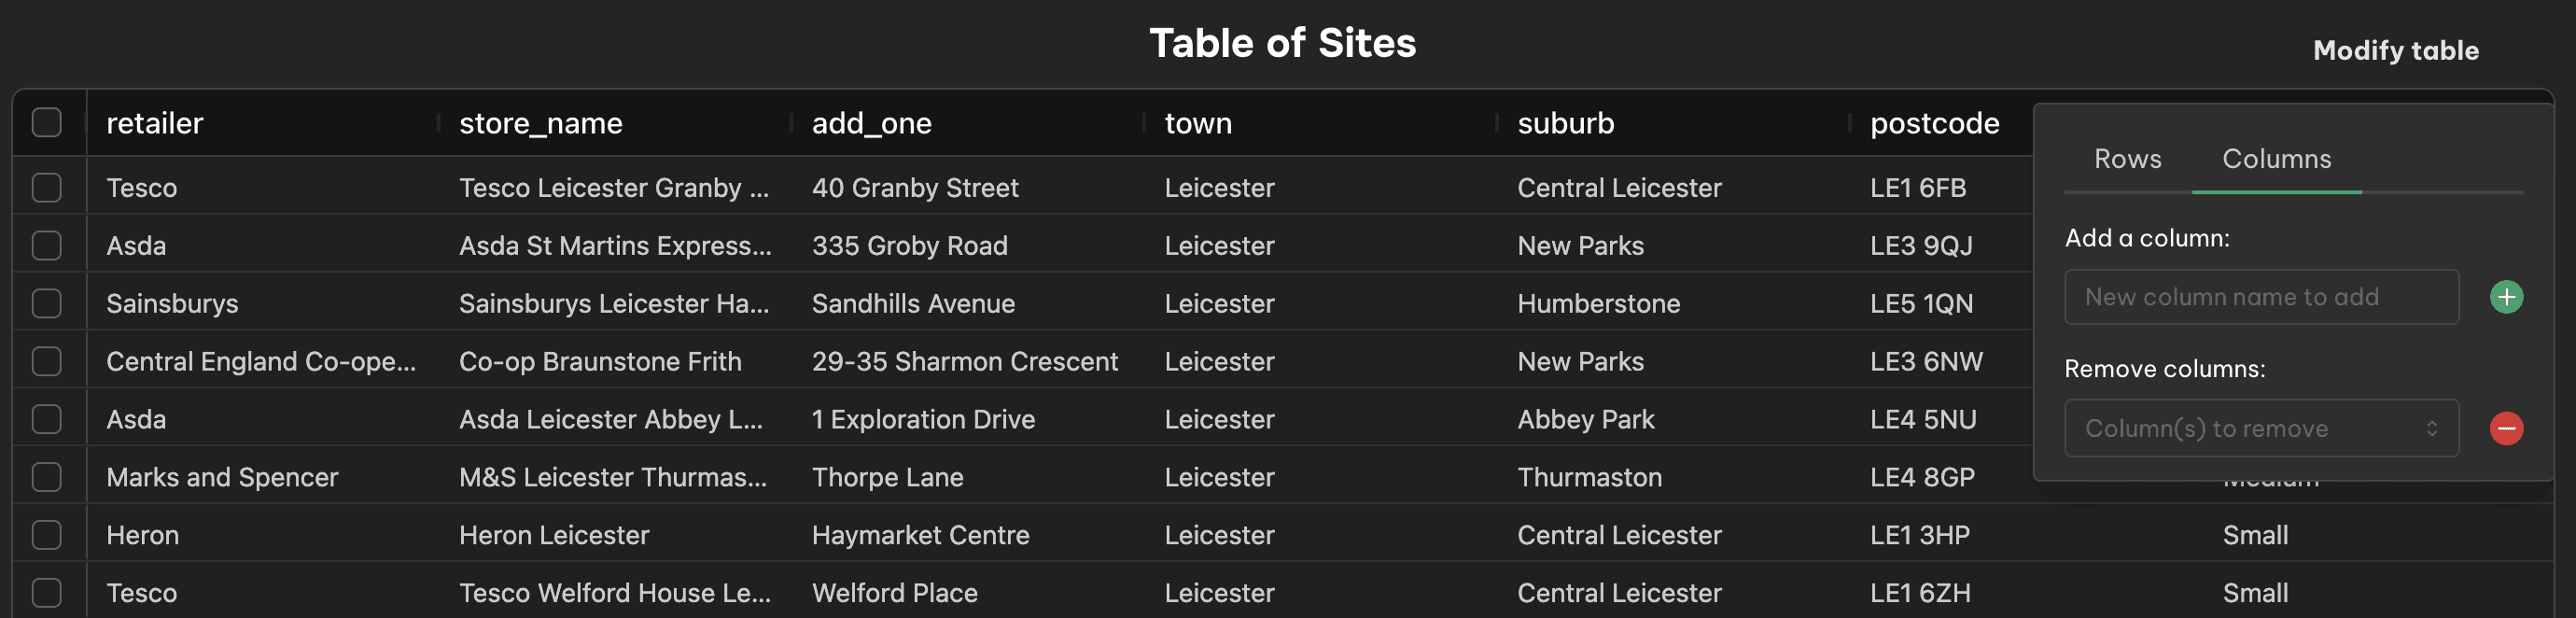Click the 40 Granby Street cell
Image resolution: width=2576 pixels, height=618 pixels.
click(x=915, y=188)
